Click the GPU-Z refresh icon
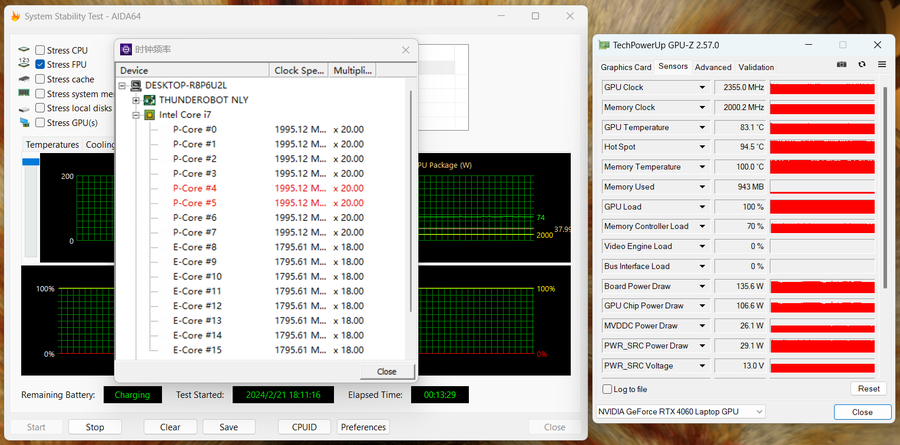 click(862, 65)
